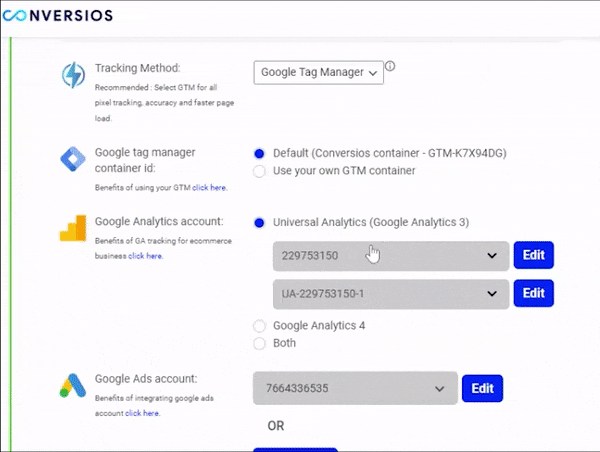Select Universal Analytics (Google Analytics 3) radio
The height and width of the screenshot is (452, 600).
click(x=259, y=223)
